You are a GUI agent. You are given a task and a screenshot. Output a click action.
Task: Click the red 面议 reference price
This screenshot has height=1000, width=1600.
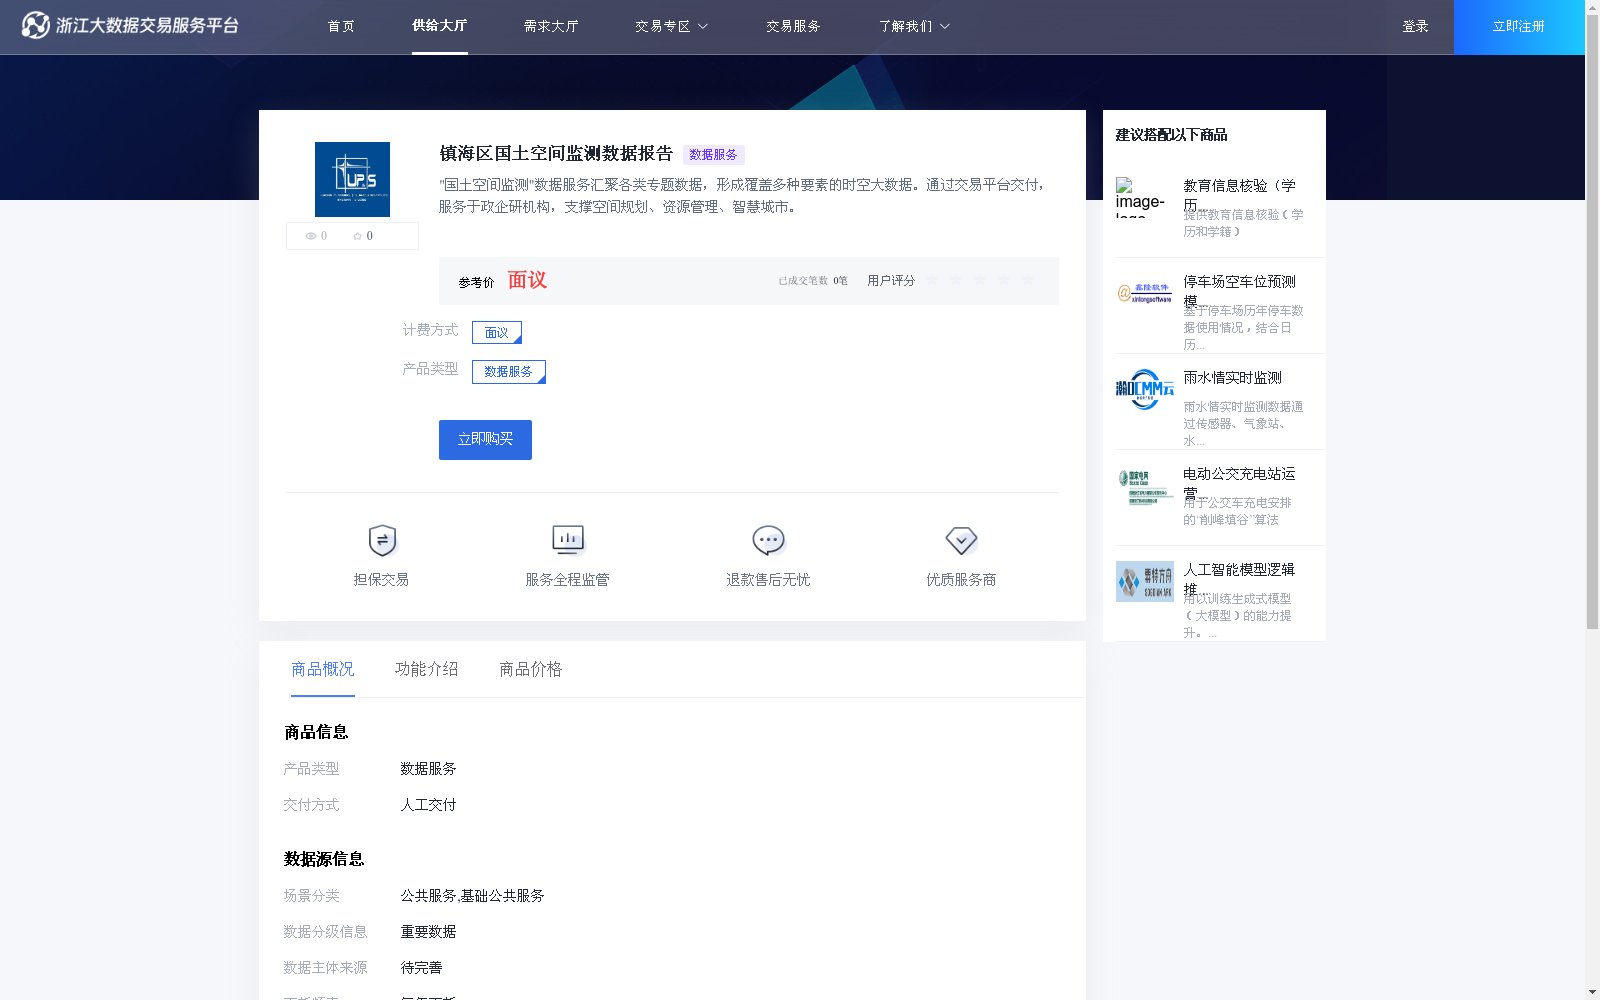point(527,280)
